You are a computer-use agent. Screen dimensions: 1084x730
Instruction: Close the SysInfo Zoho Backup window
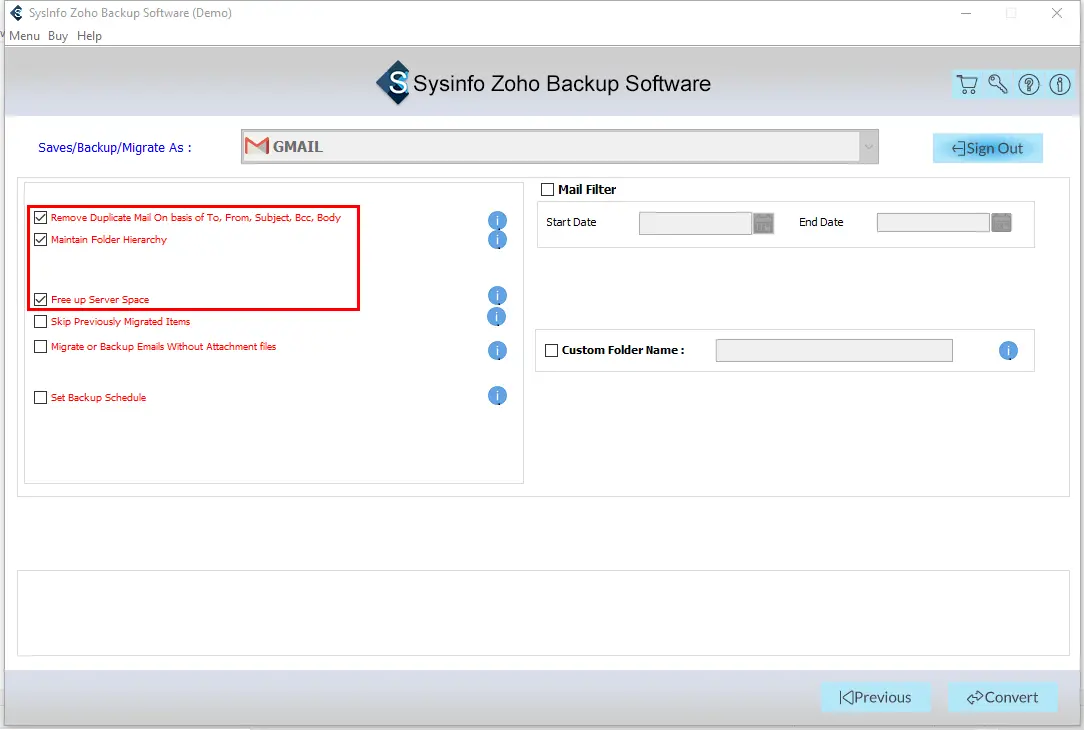(1057, 13)
